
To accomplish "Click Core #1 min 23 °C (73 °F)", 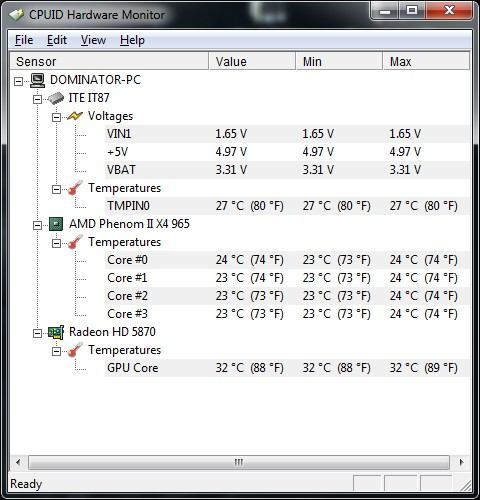I will coord(337,278).
